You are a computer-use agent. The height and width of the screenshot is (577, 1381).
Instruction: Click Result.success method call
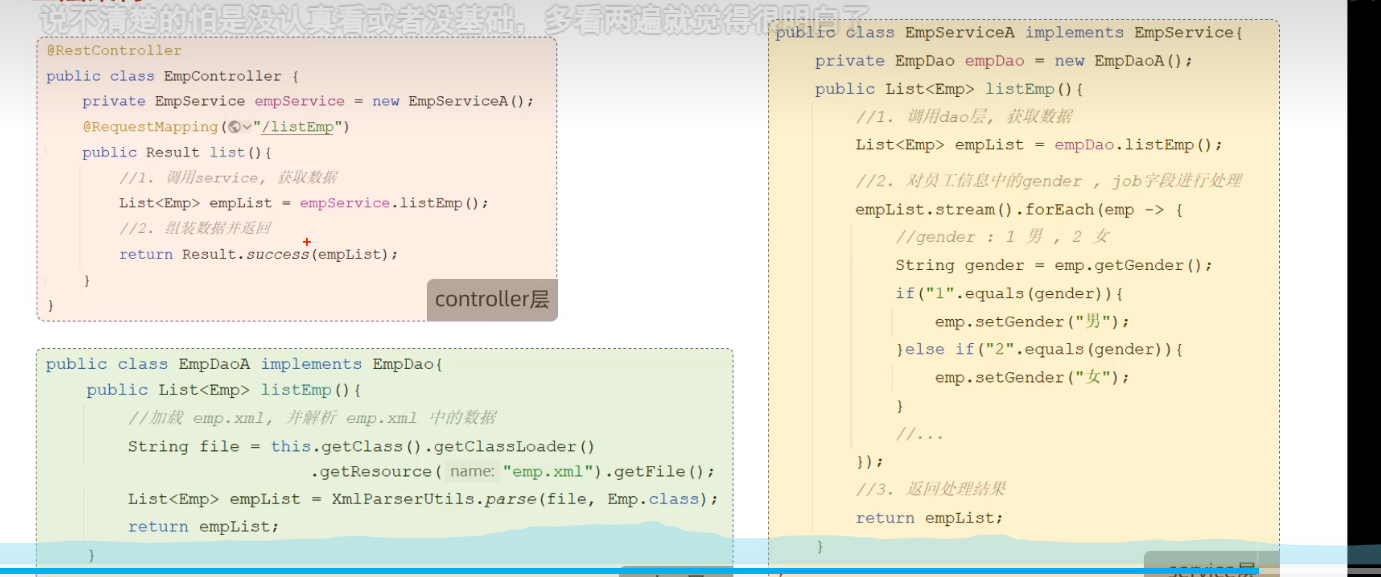[x=245, y=254]
